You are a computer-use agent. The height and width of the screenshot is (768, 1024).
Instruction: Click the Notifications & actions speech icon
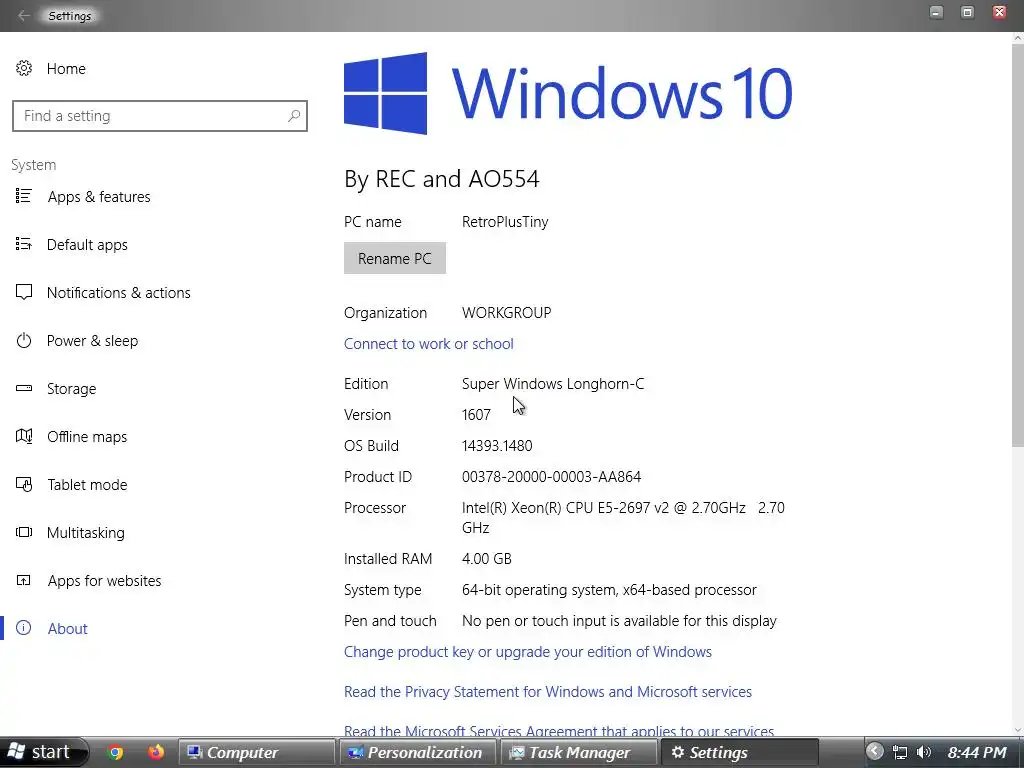24,292
